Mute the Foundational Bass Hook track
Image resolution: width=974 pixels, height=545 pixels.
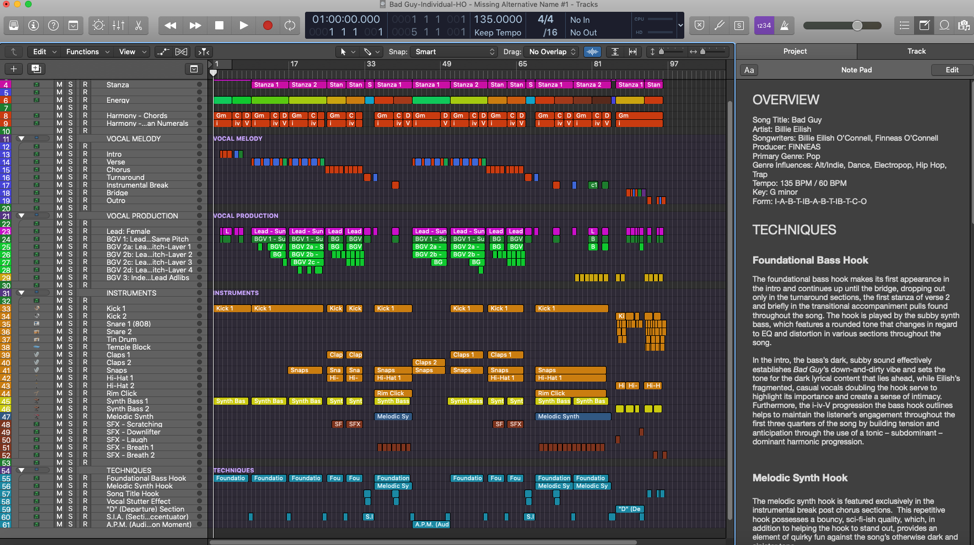[x=59, y=479]
